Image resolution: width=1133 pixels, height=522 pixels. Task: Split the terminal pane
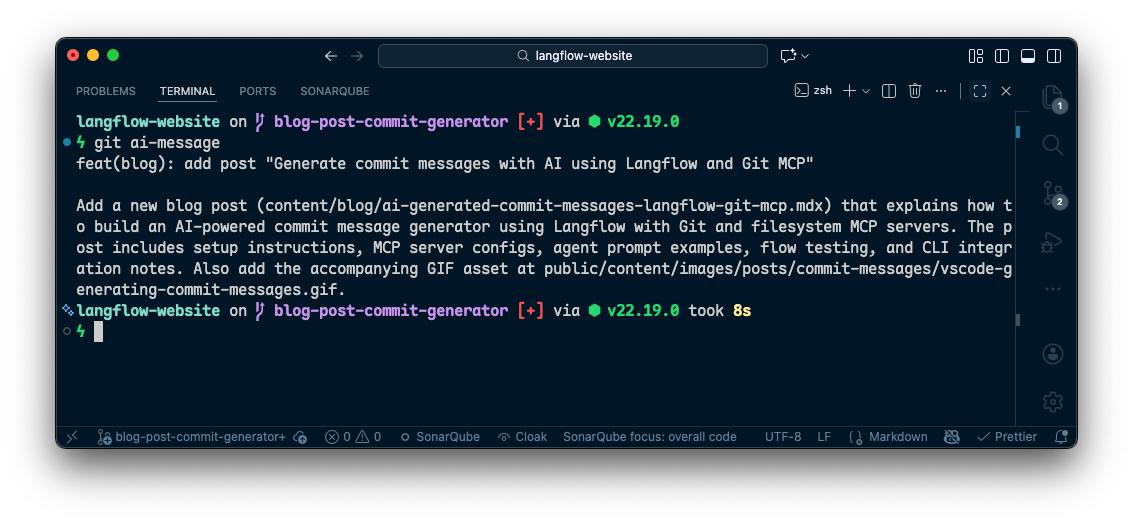[x=888, y=91]
